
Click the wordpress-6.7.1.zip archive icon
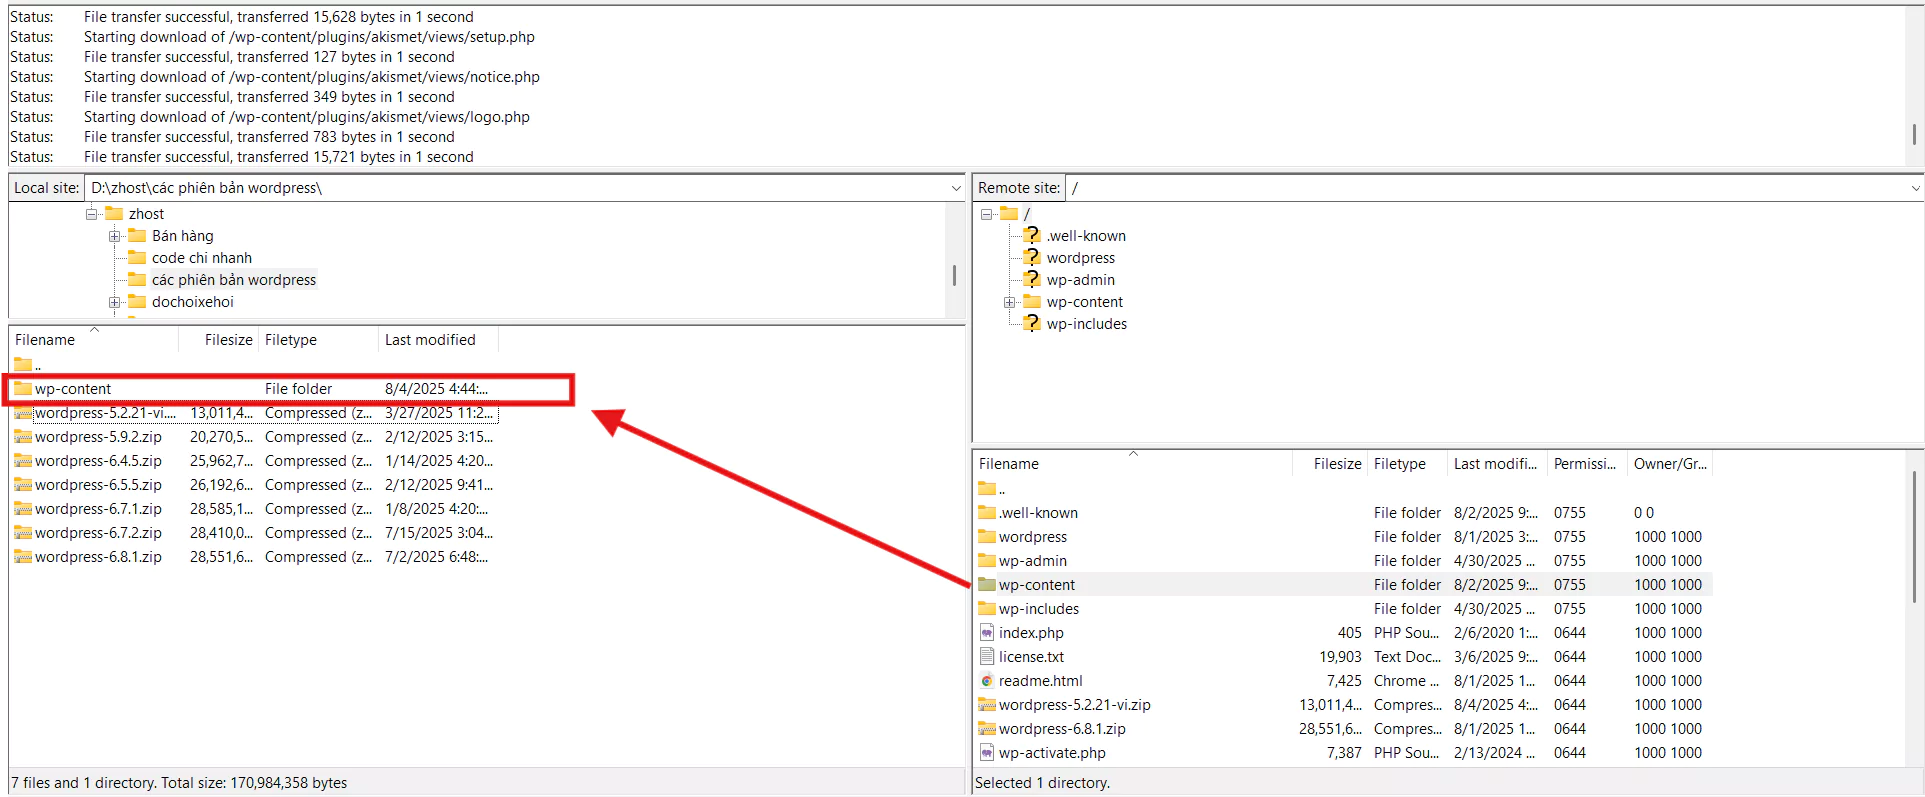pos(23,509)
